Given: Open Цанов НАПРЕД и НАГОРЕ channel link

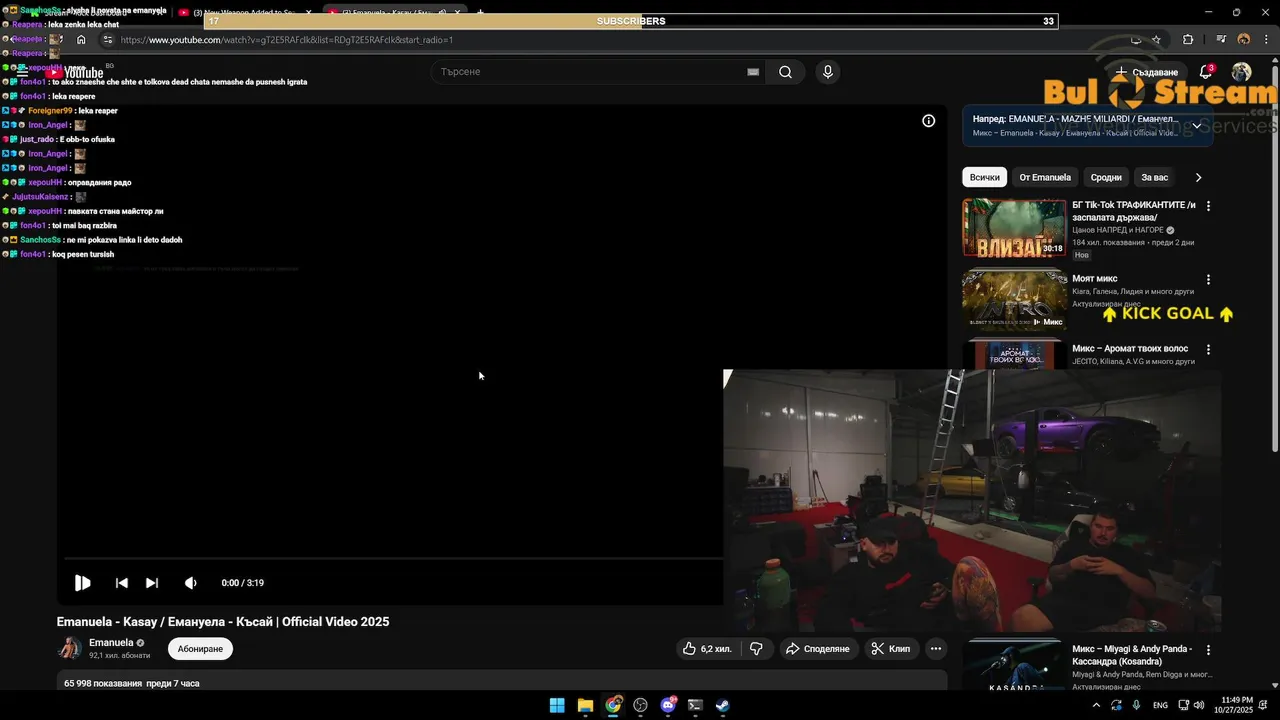Looking at the screenshot, I should pyautogui.click(x=1118, y=230).
